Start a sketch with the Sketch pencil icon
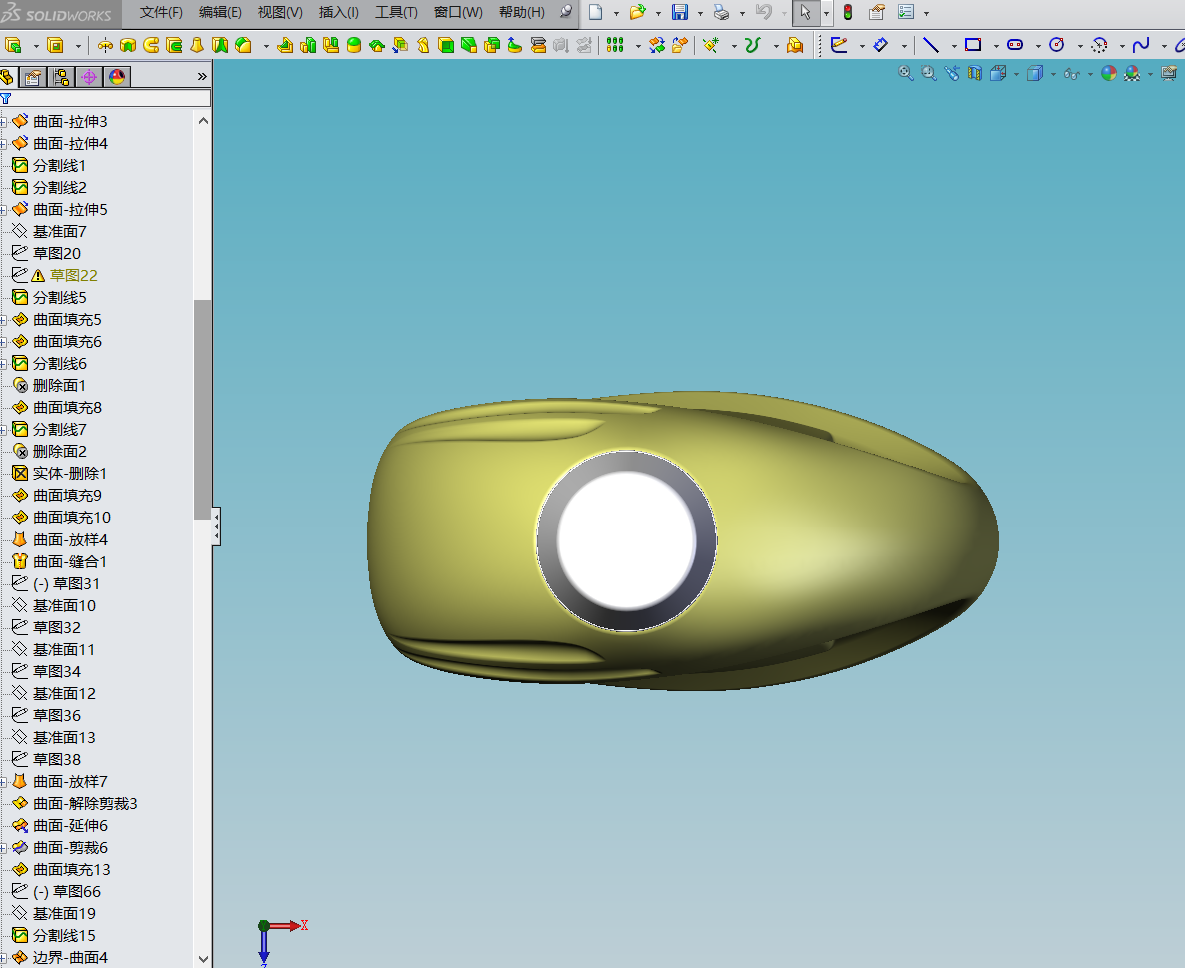The height and width of the screenshot is (968, 1185). (x=839, y=45)
